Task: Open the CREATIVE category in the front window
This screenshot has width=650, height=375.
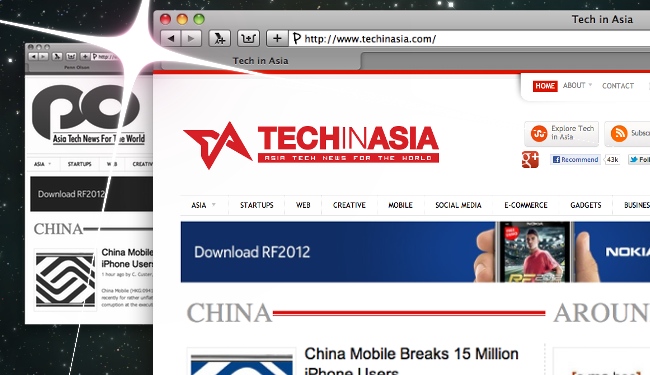Action: click(x=349, y=205)
